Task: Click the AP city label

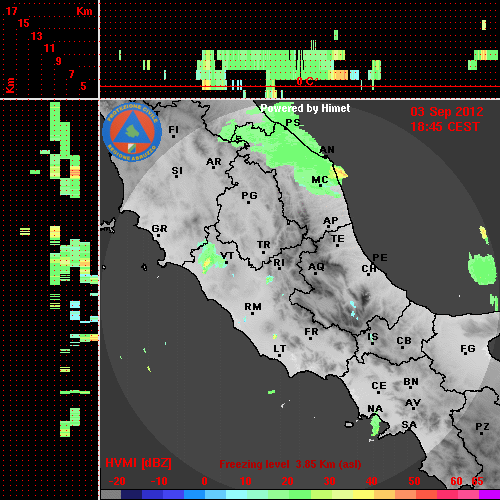Action: click(331, 221)
